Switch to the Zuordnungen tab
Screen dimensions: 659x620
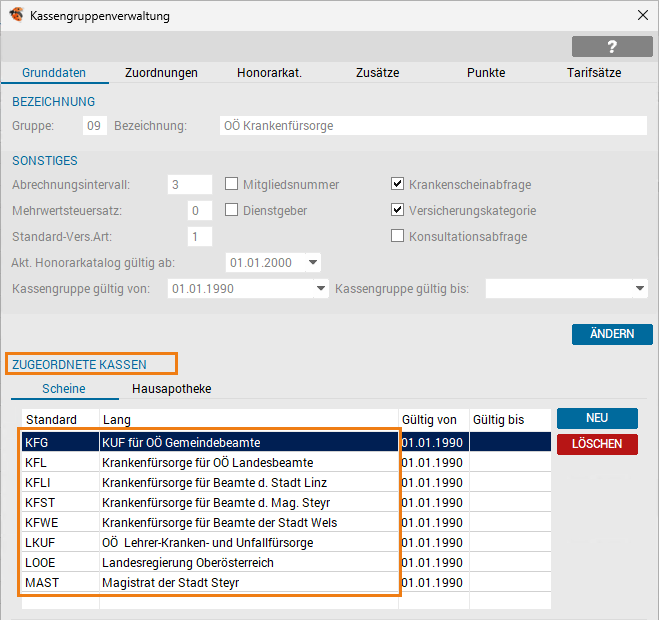[161, 73]
